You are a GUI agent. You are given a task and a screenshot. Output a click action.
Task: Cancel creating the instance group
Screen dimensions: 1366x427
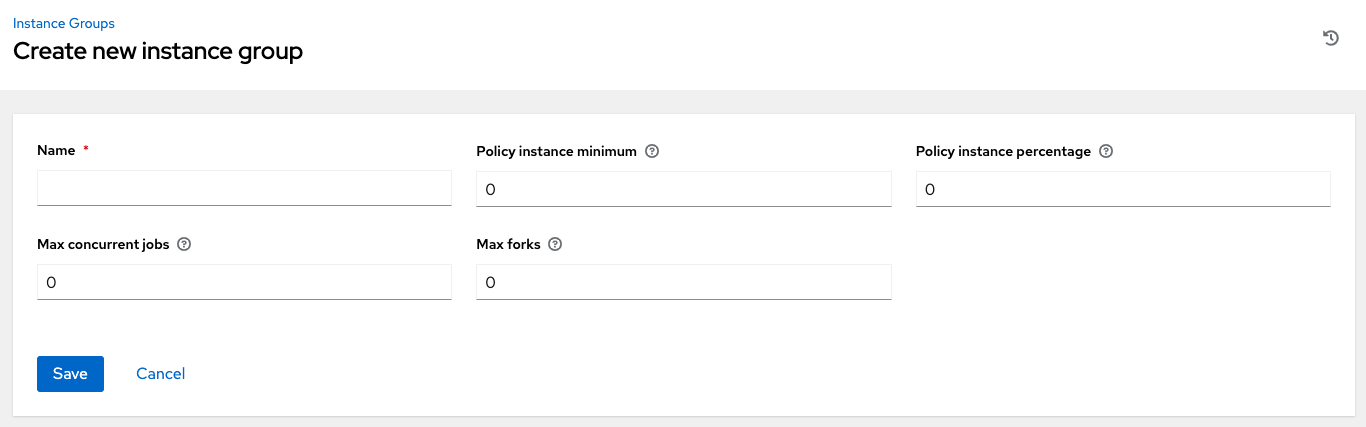160,373
